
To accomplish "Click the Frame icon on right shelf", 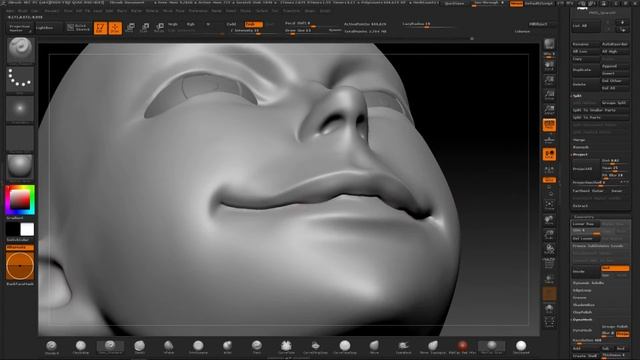I will 549,204.
